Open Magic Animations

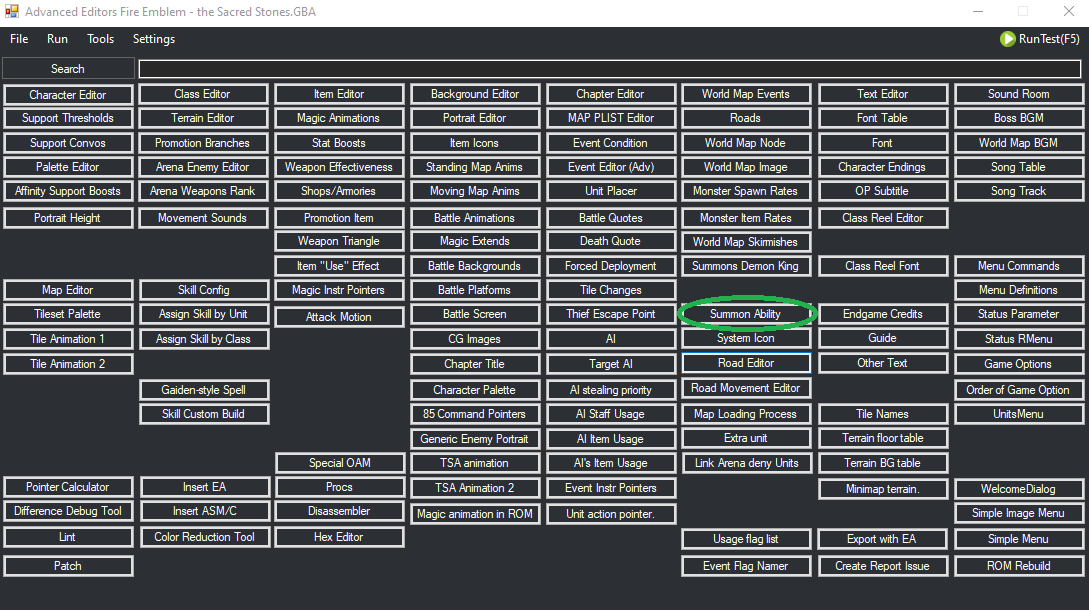(338, 118)
